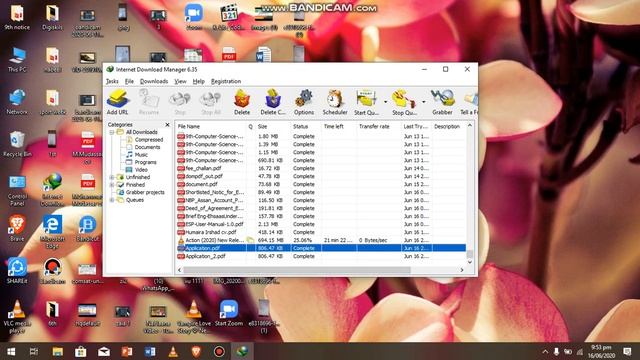Click the Add URL toolbar icon
Image resolution: width=640 pixels, height=360 pixels.
click(x=118, y=102)
